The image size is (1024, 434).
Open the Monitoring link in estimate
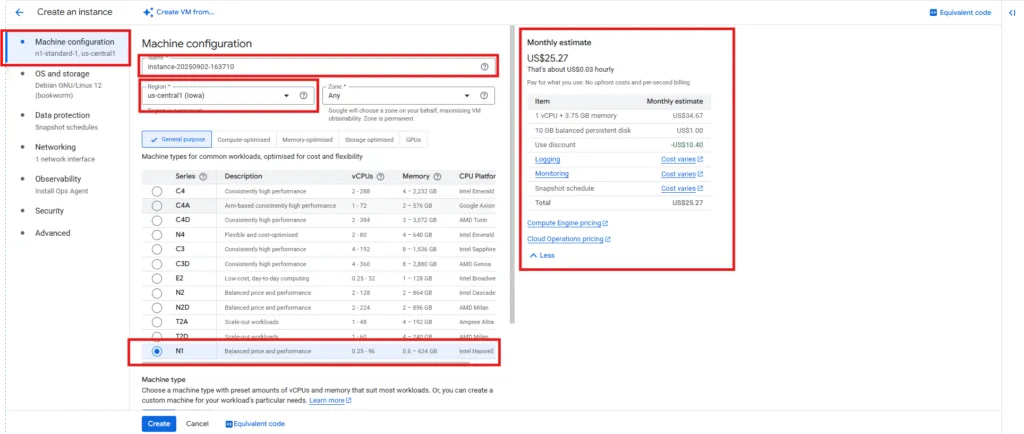(x=552, y=174)
